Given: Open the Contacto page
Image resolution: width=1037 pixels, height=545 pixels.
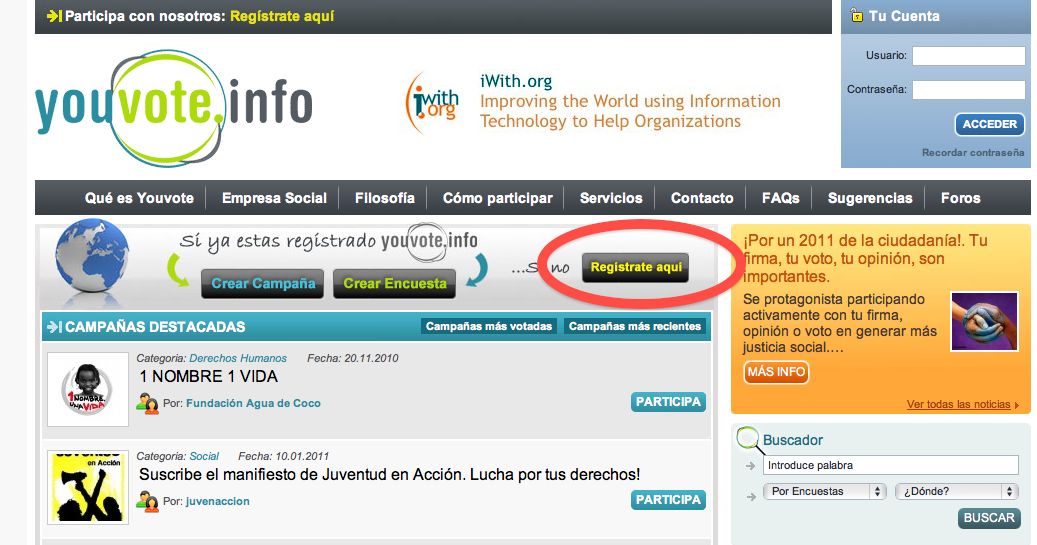Looking at the screenshot, I should tap(702, 198).
